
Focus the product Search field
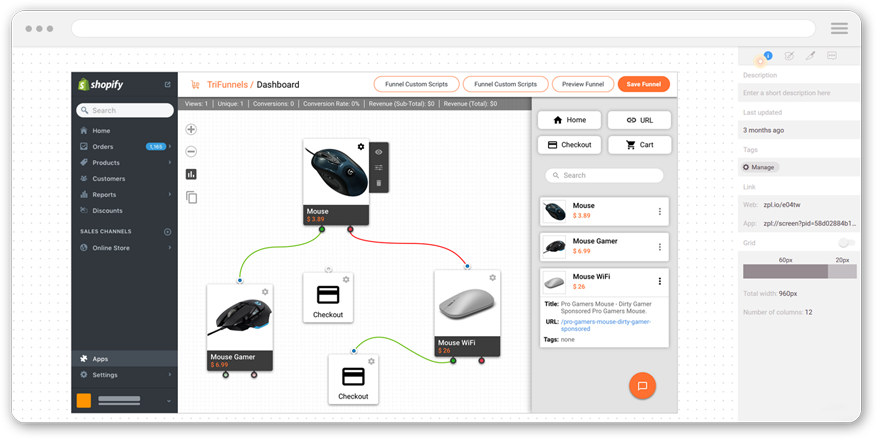click(x=604, y=176)
